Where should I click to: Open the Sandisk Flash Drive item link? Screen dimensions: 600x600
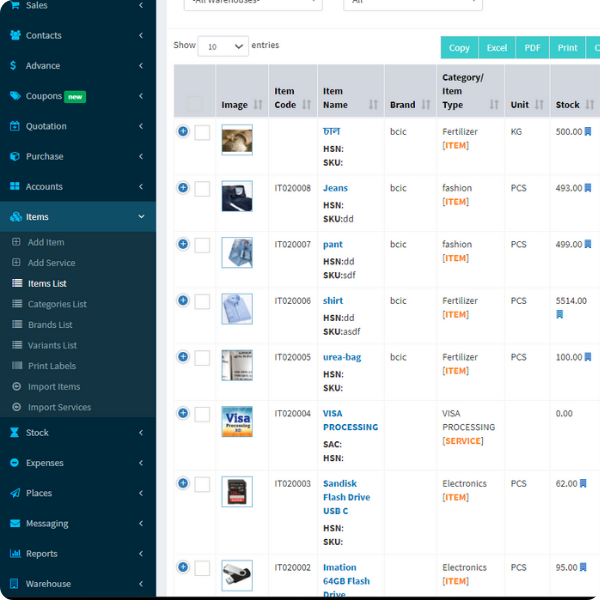click(x=345, y=497)
